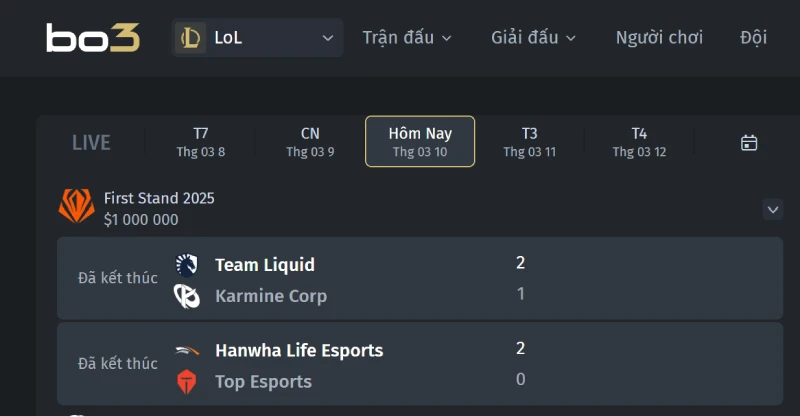The image size is (800, 417).
Task: Click the Karmine Corp team logo
Action: click(187, 295)
